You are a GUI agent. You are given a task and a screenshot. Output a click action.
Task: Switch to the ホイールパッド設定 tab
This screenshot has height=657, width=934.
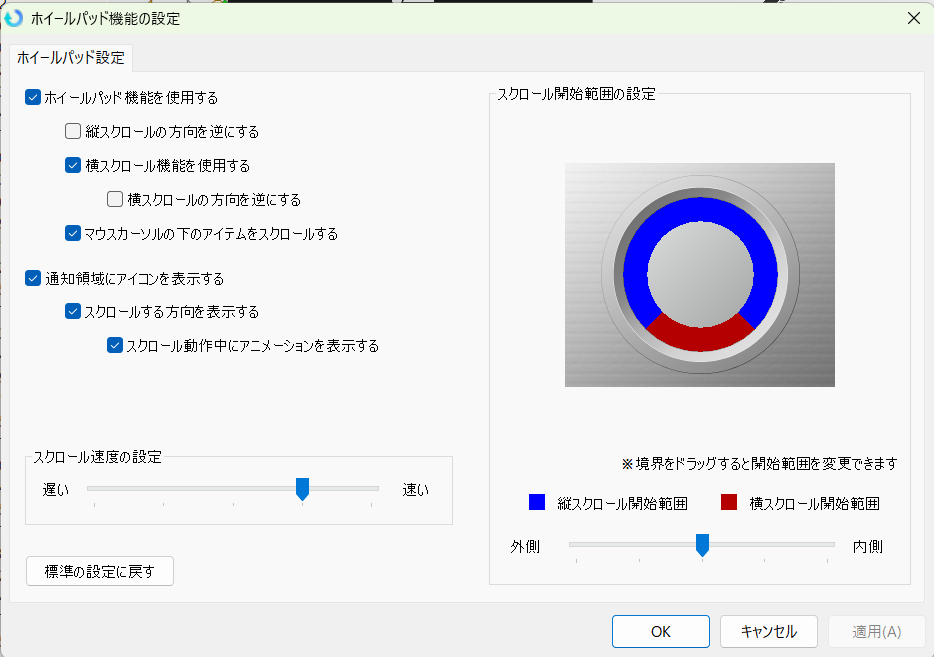coord(69,58)
